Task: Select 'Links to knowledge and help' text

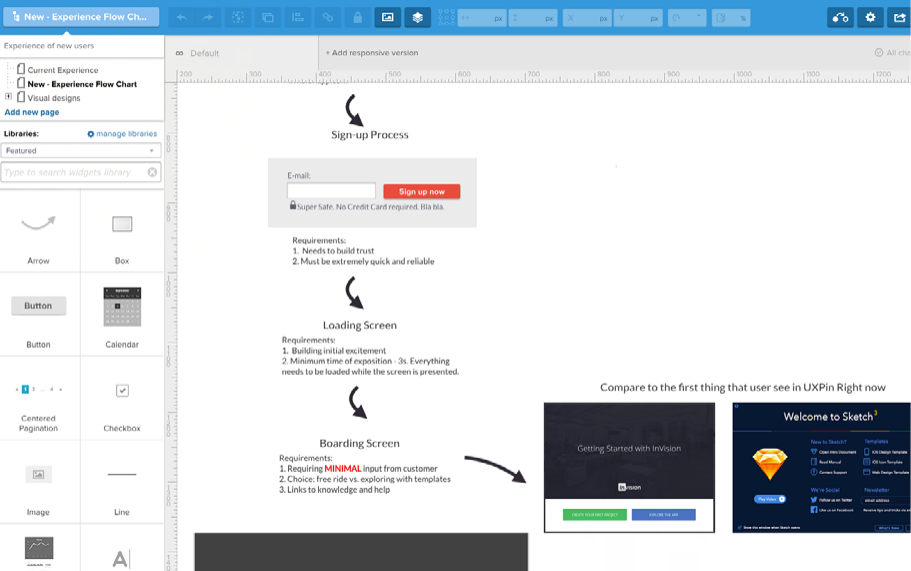Action: (339, 490)
